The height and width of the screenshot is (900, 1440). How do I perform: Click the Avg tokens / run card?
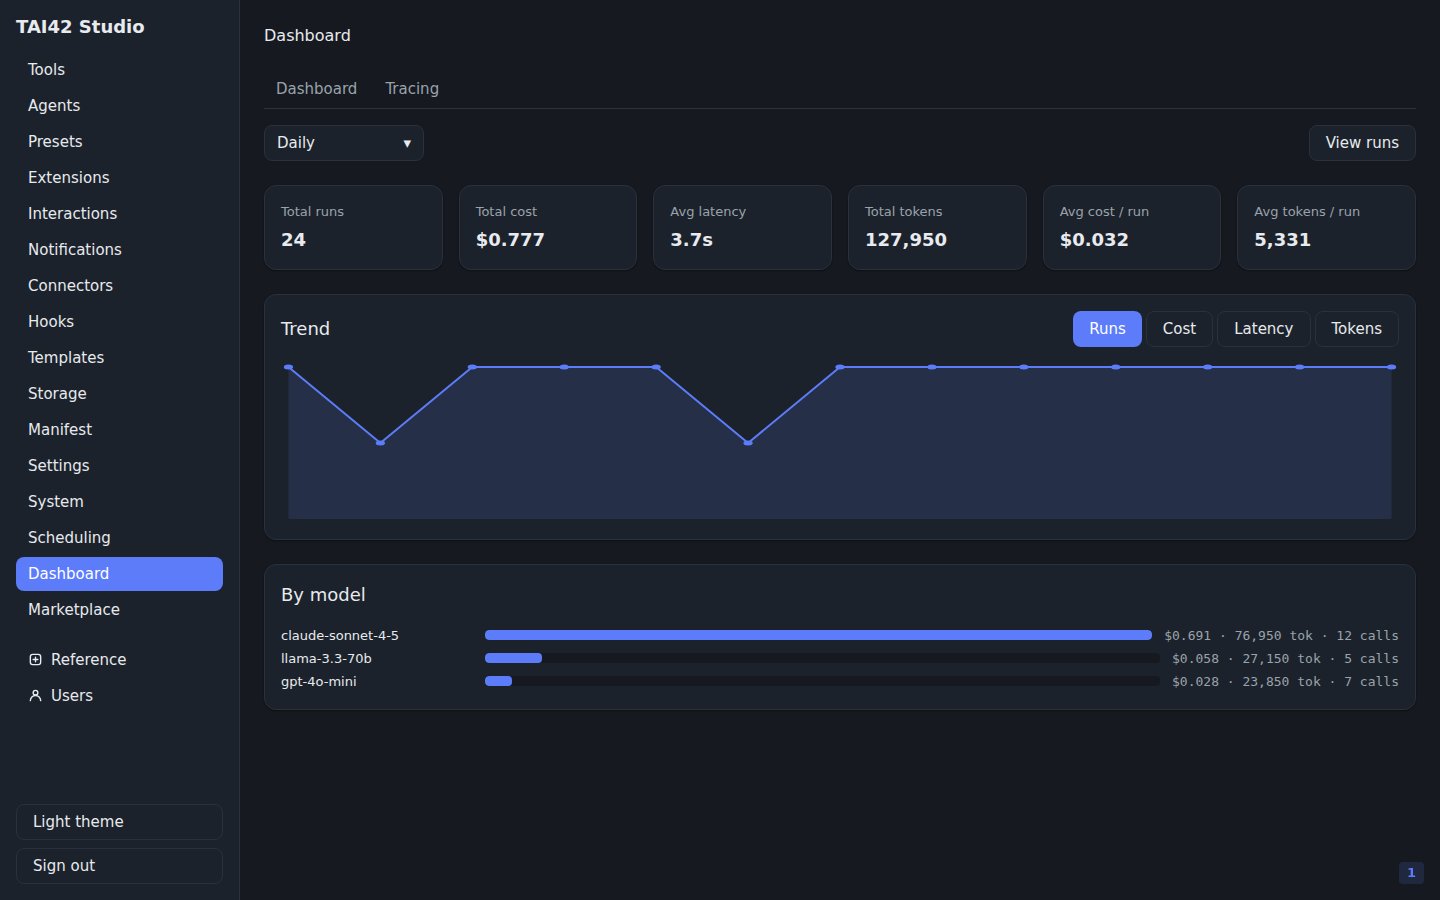(x=1326, y=227)
